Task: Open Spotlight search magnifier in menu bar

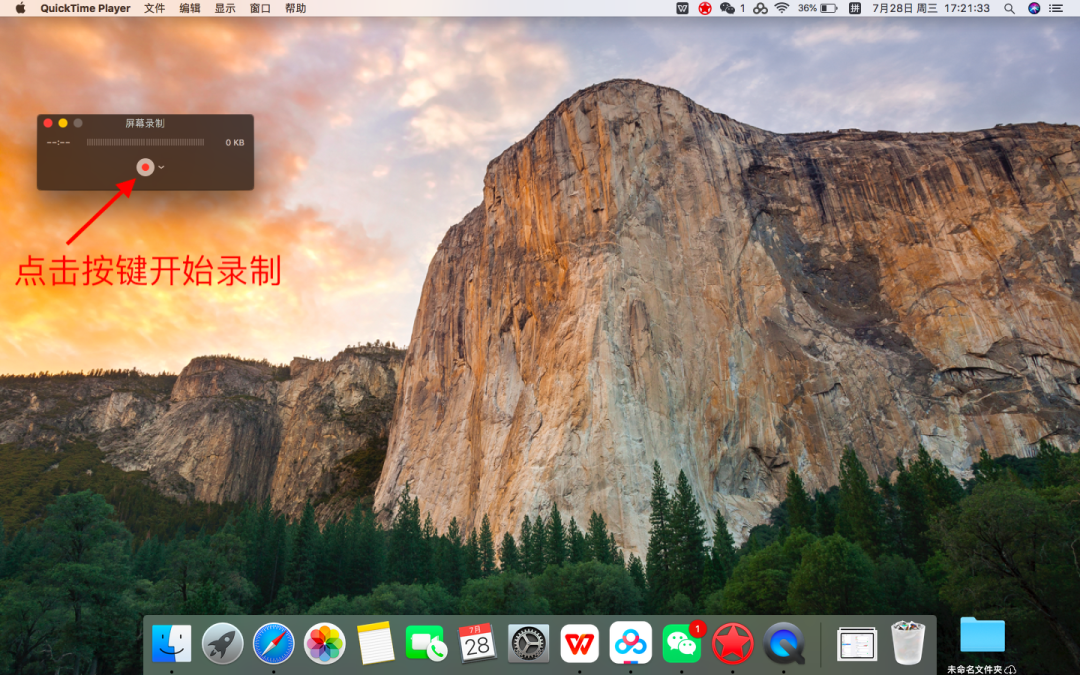Action: [x=1009, y=8]
